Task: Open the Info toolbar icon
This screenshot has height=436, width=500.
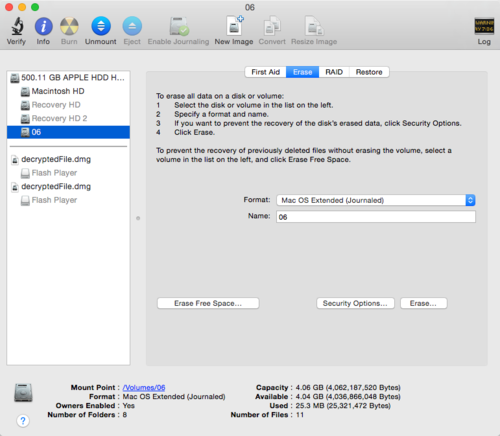Action: (x=44, y=26)
